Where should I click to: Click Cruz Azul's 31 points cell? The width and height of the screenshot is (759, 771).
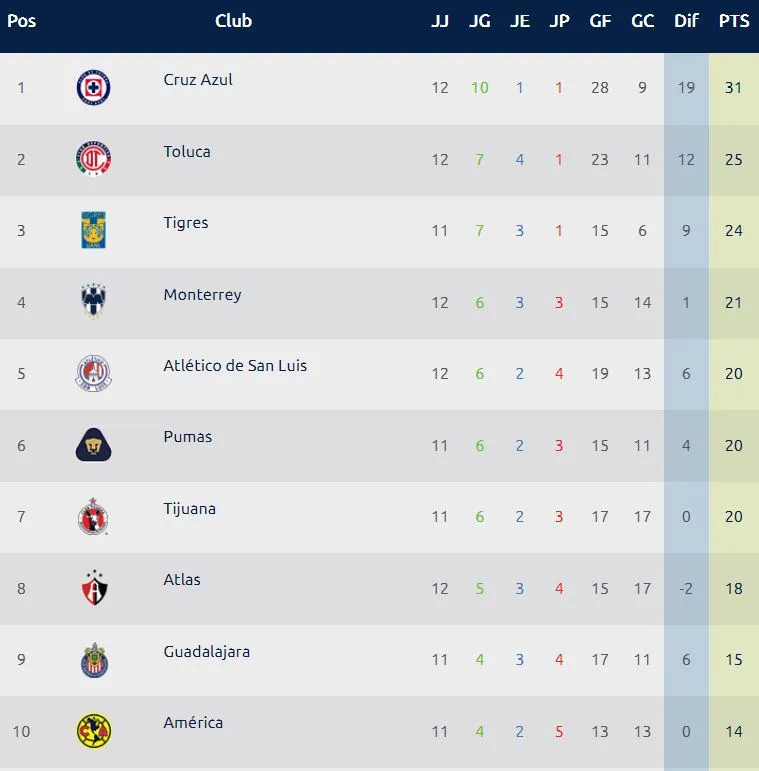tap(734, 88)
